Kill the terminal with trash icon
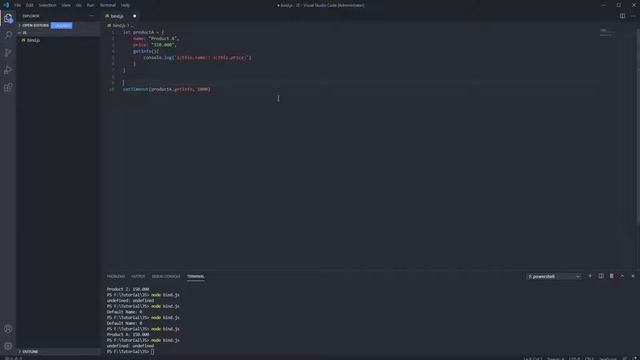This screenshot has width=640, height=360. (x=611, y=276)
